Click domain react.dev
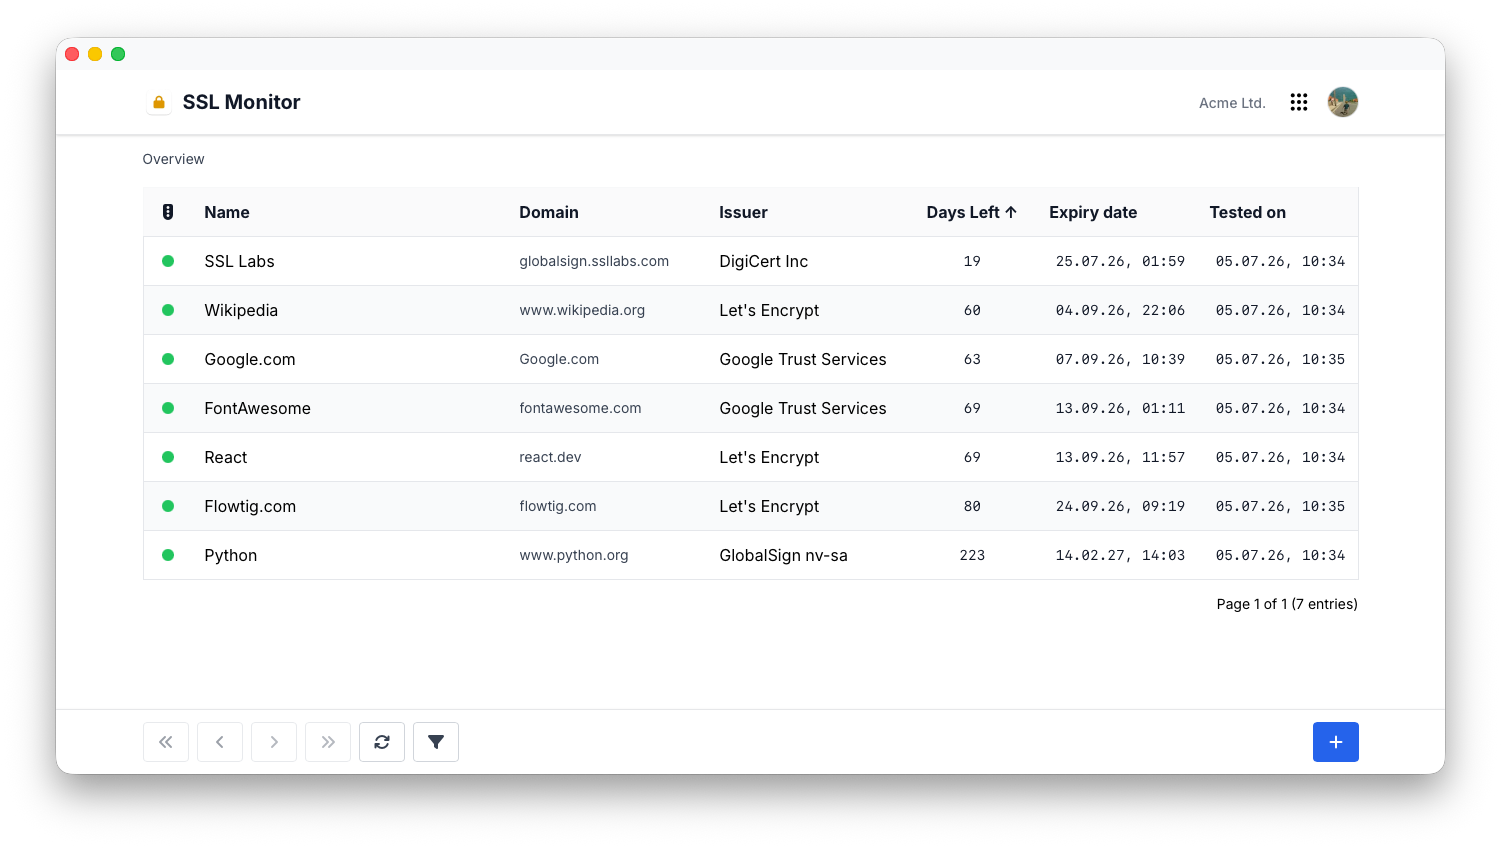The height and width of the screenshot is (848, 1501). [550, 457]
